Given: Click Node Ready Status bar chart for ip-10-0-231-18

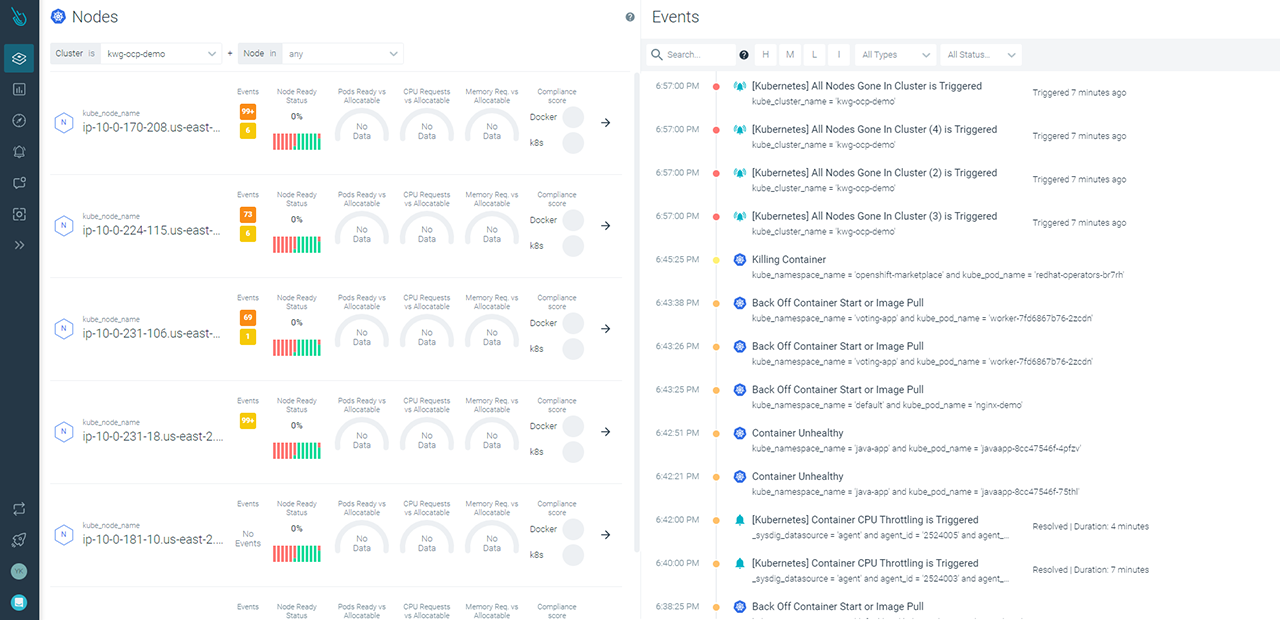Looking at the screenshot, I should coord(297,451).
